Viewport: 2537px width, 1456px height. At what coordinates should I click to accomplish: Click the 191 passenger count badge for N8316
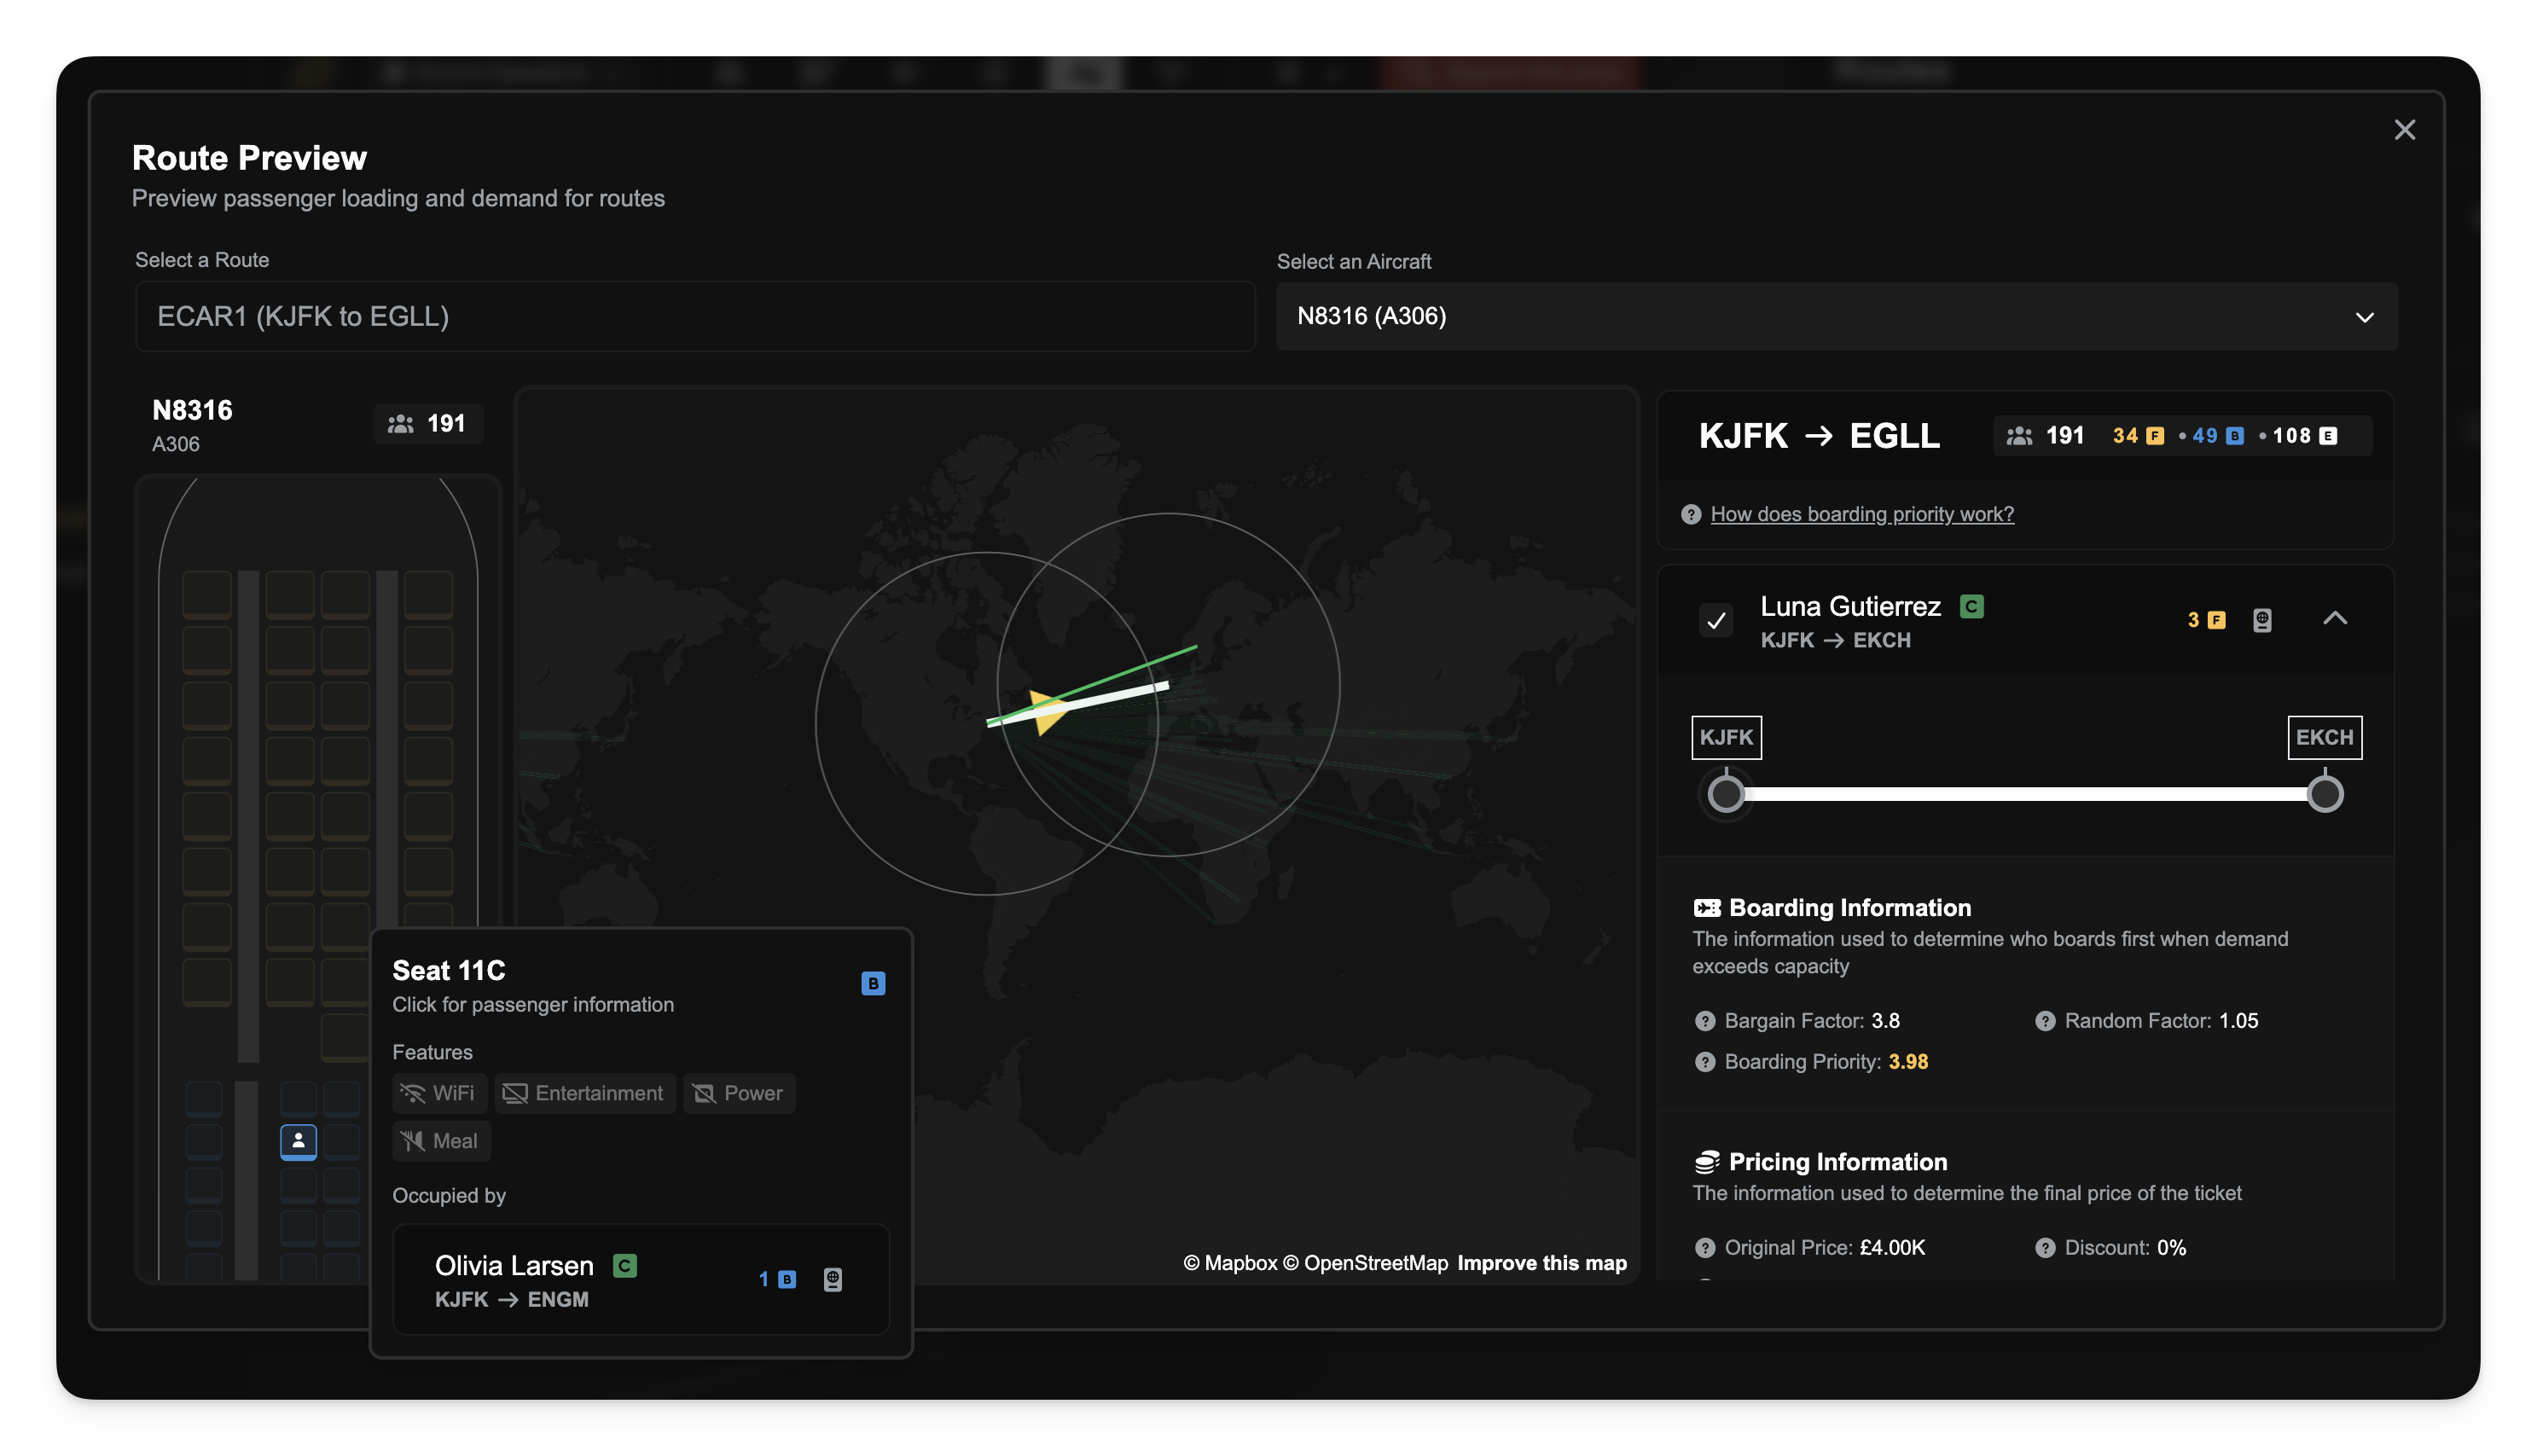(x=428, y=424)
